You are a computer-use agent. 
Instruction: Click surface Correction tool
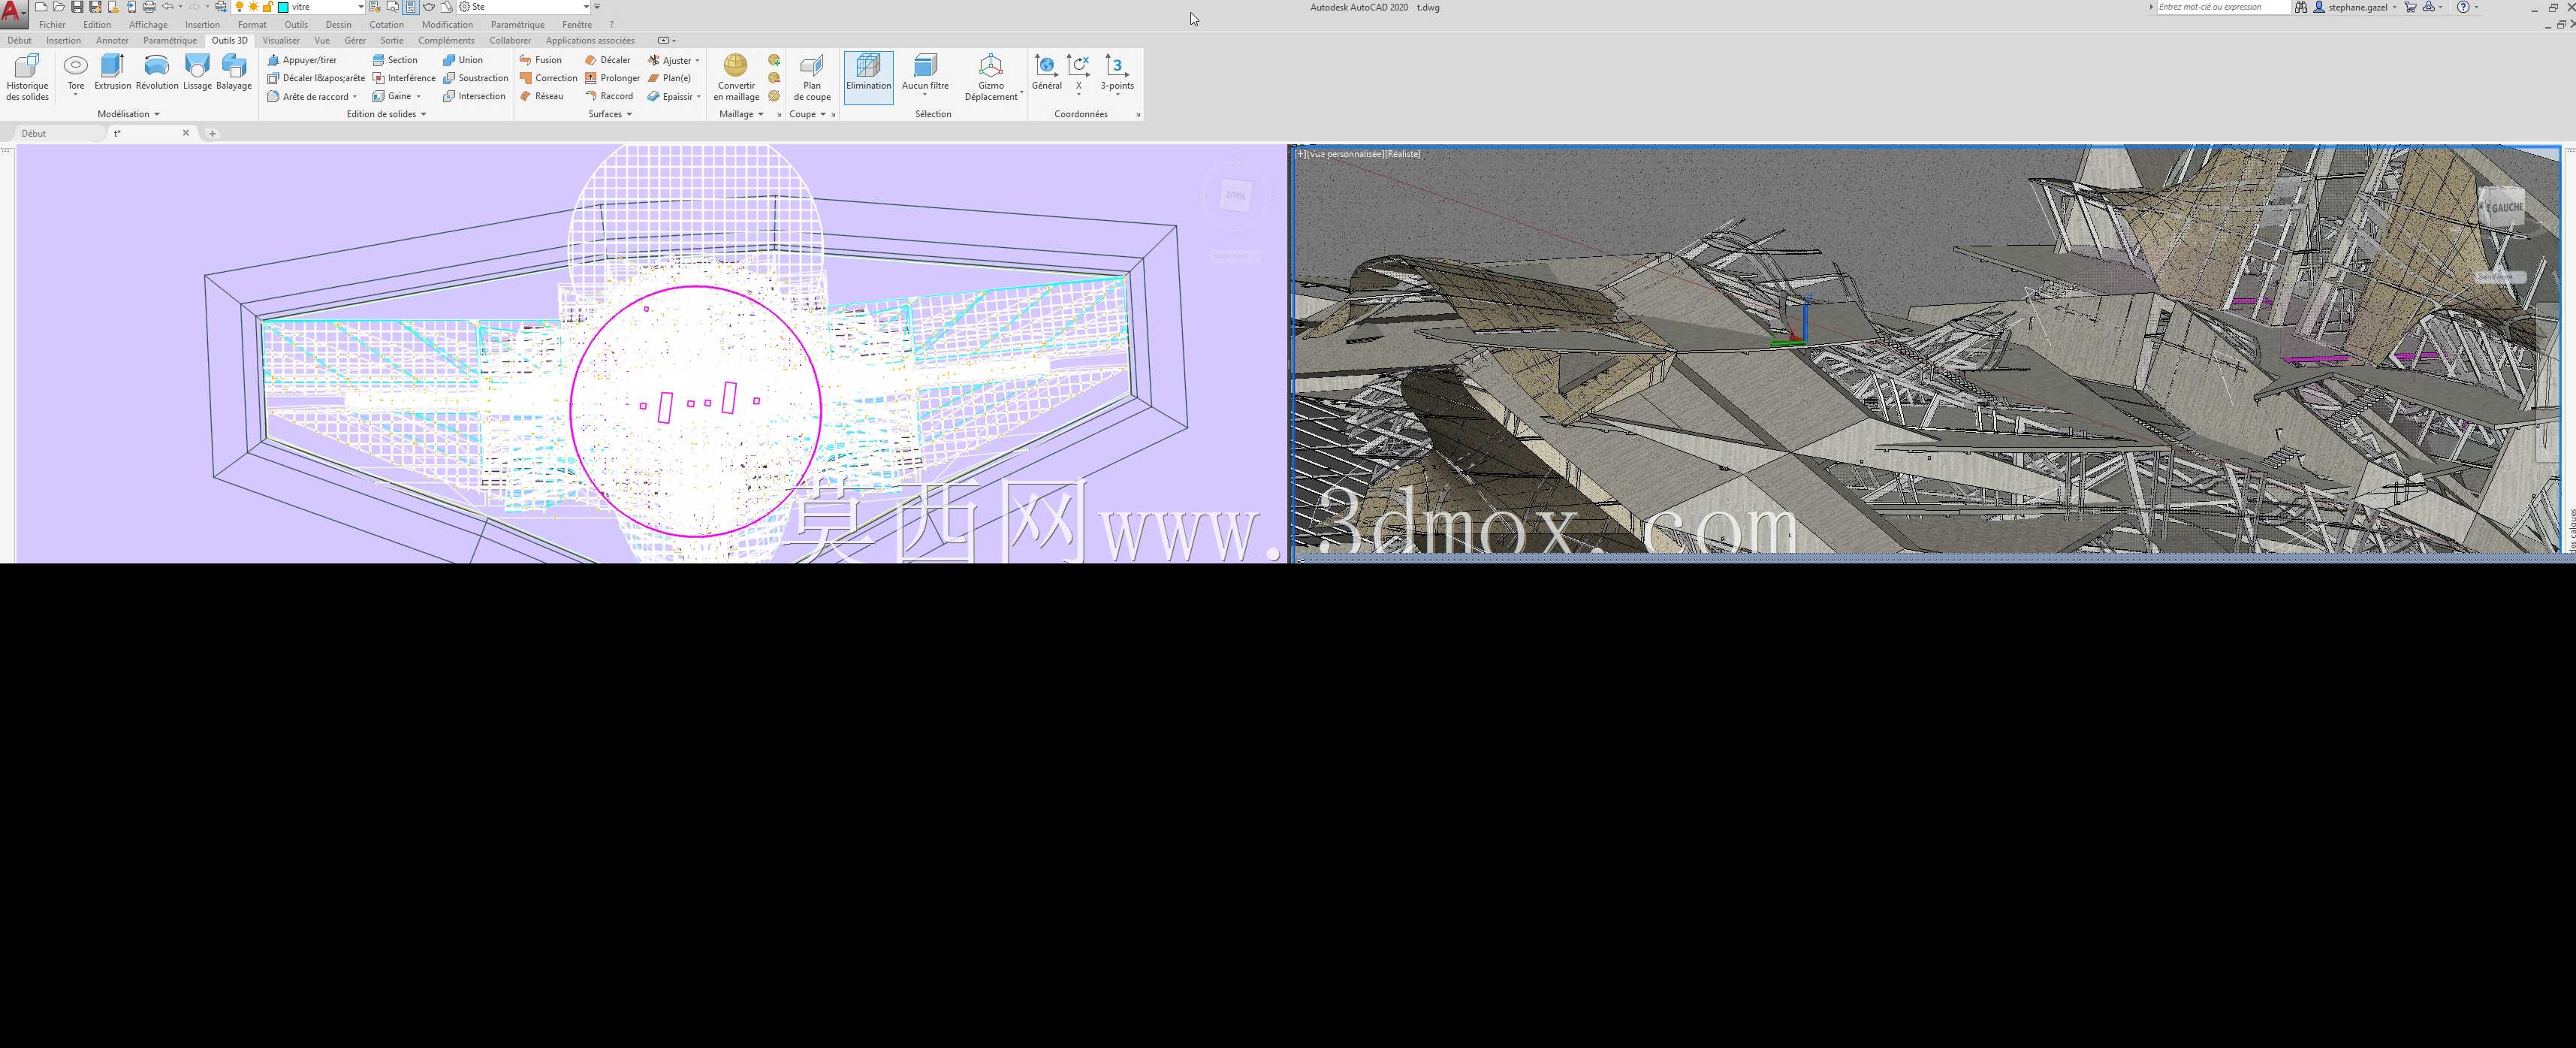coord(548,78)
